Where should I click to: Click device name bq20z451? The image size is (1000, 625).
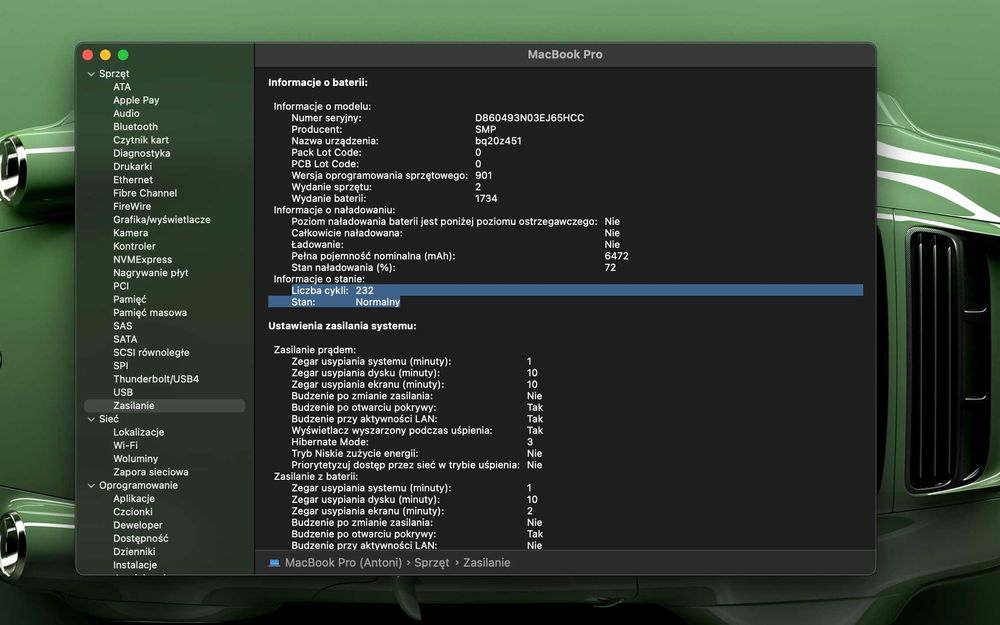[498, 141]
